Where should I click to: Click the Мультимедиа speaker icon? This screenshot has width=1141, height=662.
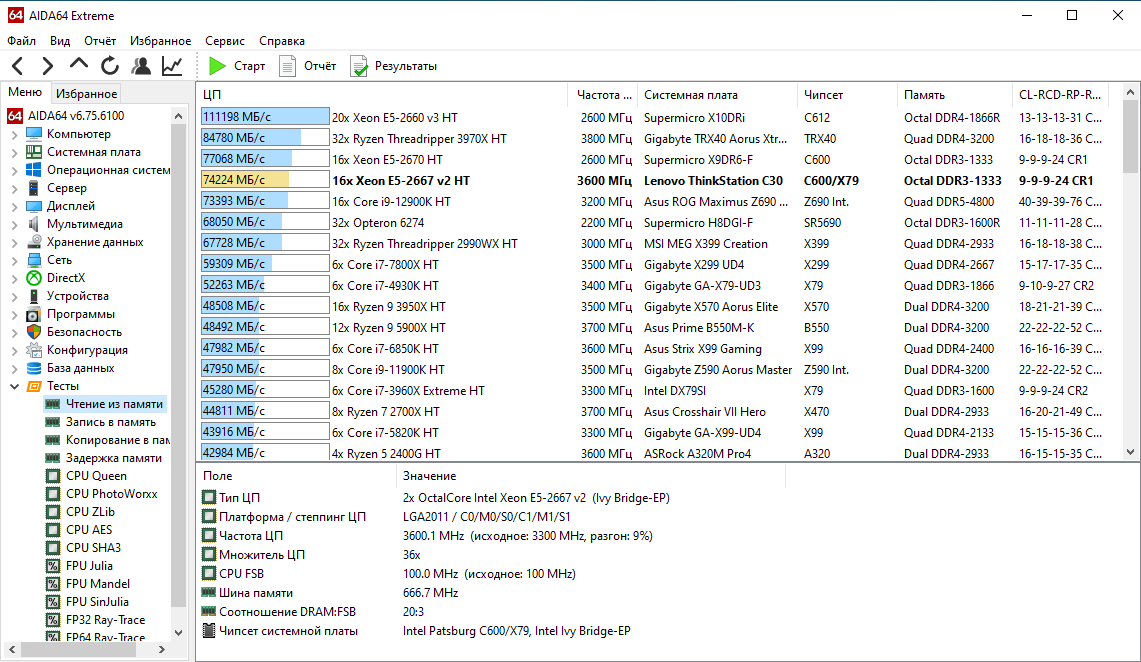[34, 224]
